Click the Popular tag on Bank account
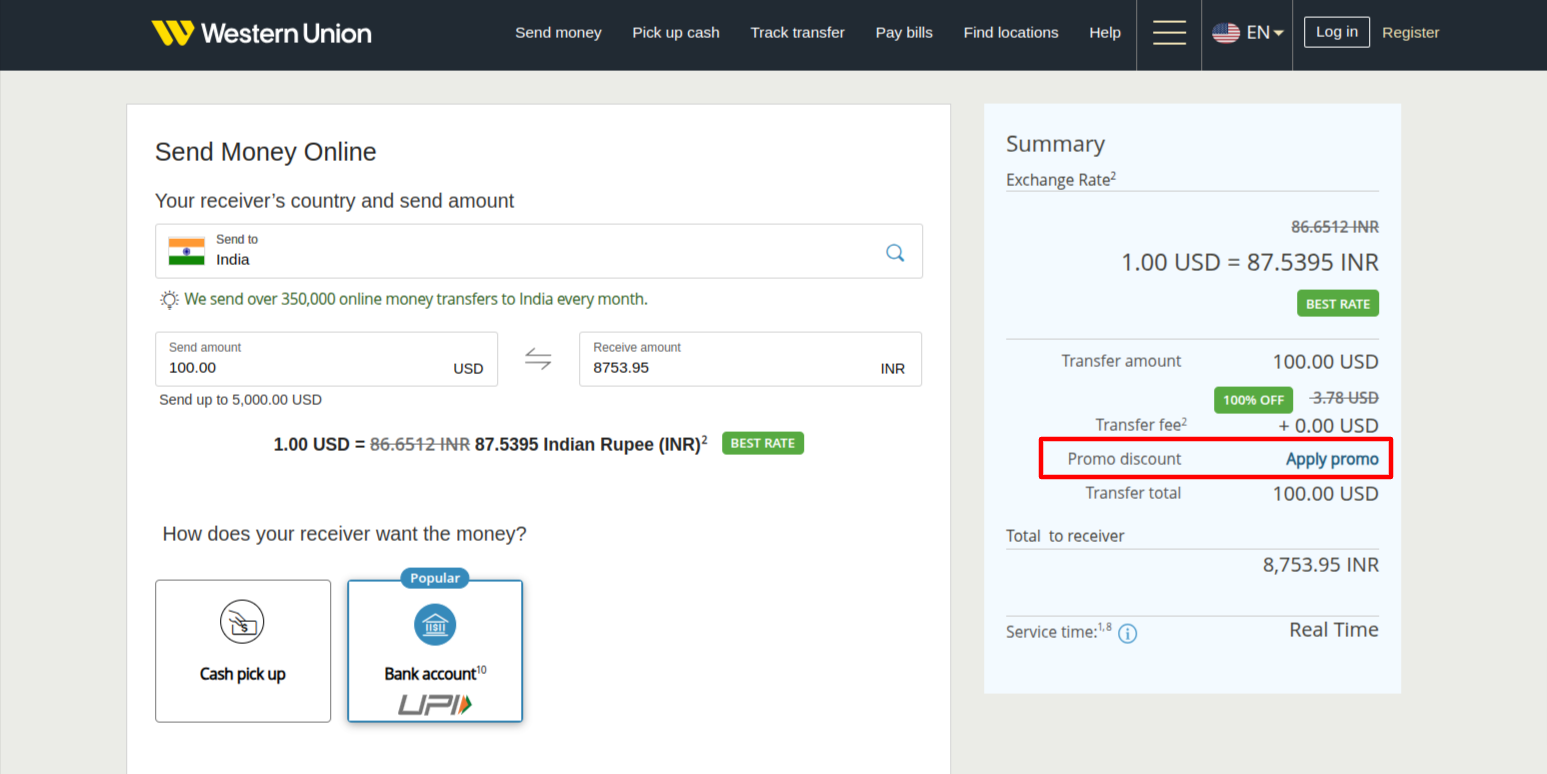The width and height of the screenshot is (1547, 774). [x=435, y=578]
